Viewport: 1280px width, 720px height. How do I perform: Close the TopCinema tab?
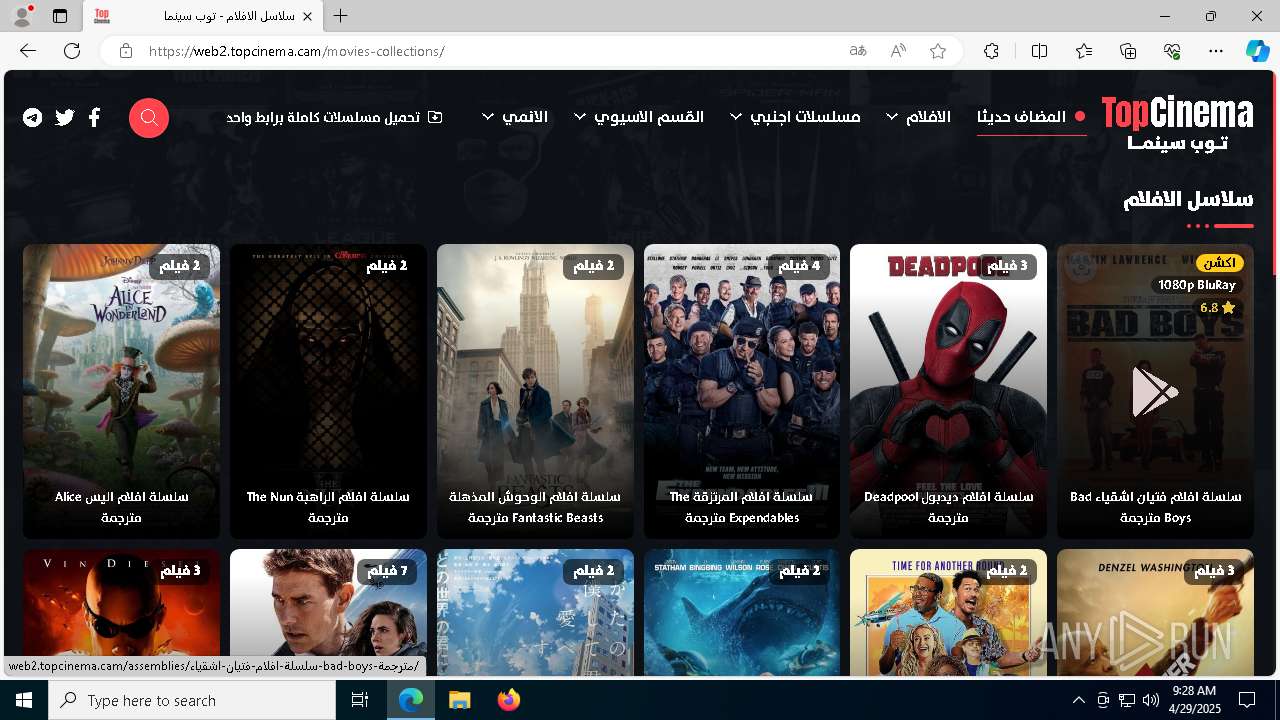pos(308,16)
